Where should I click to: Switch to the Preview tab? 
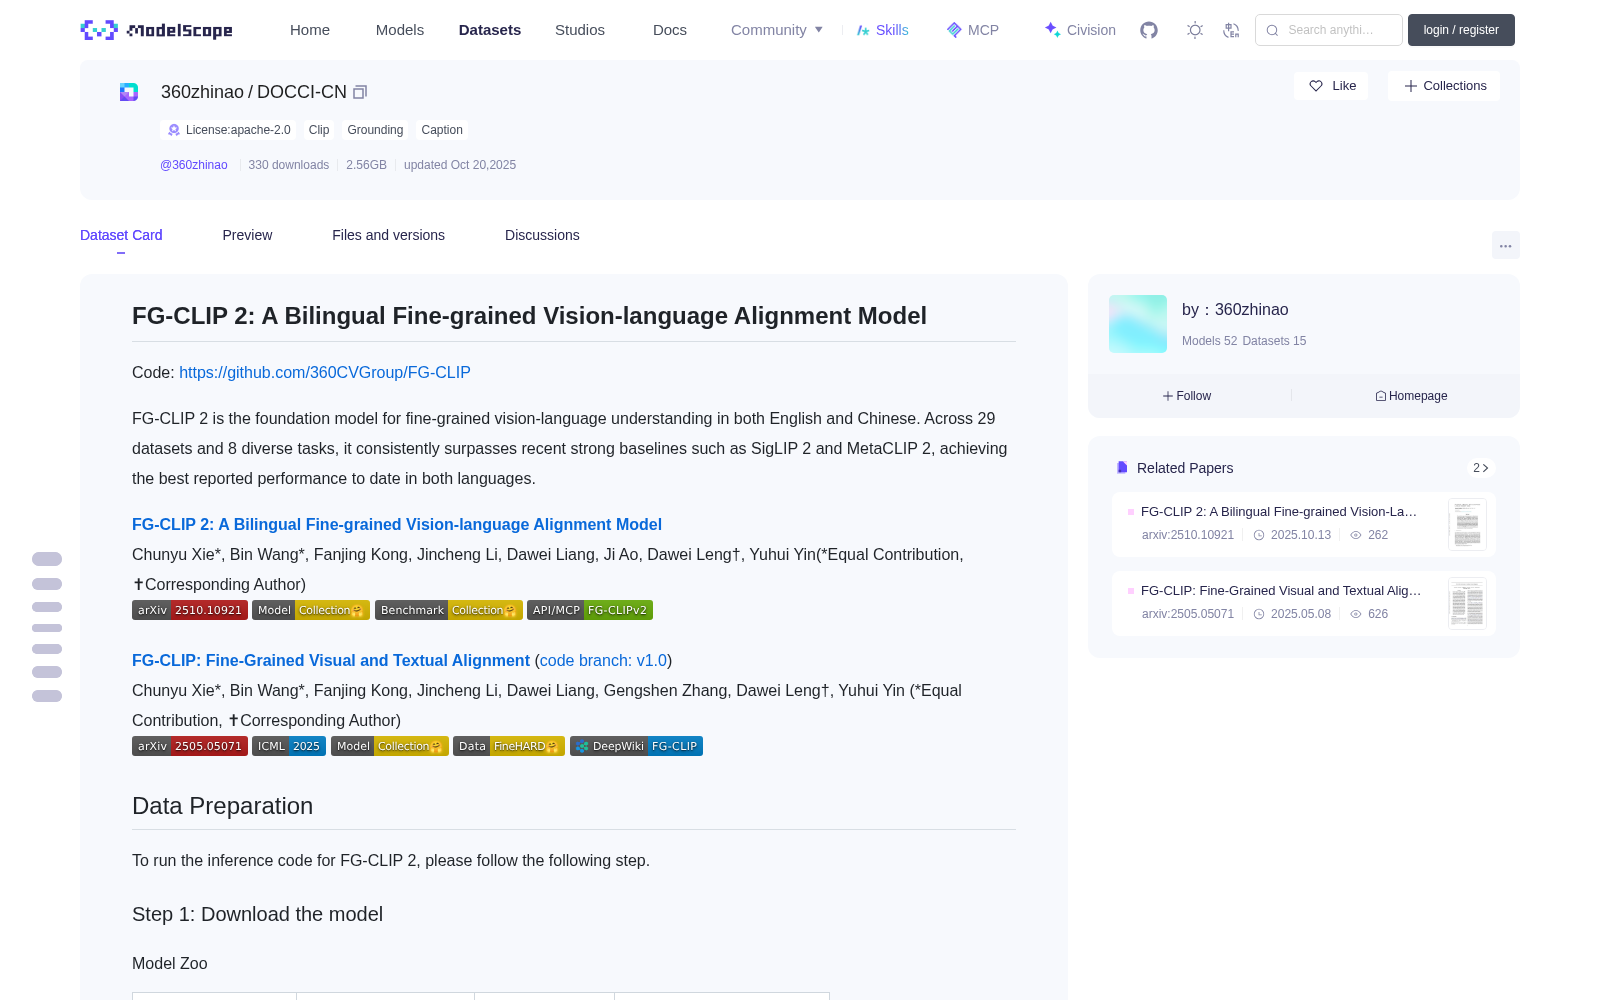tap(247, 235)
